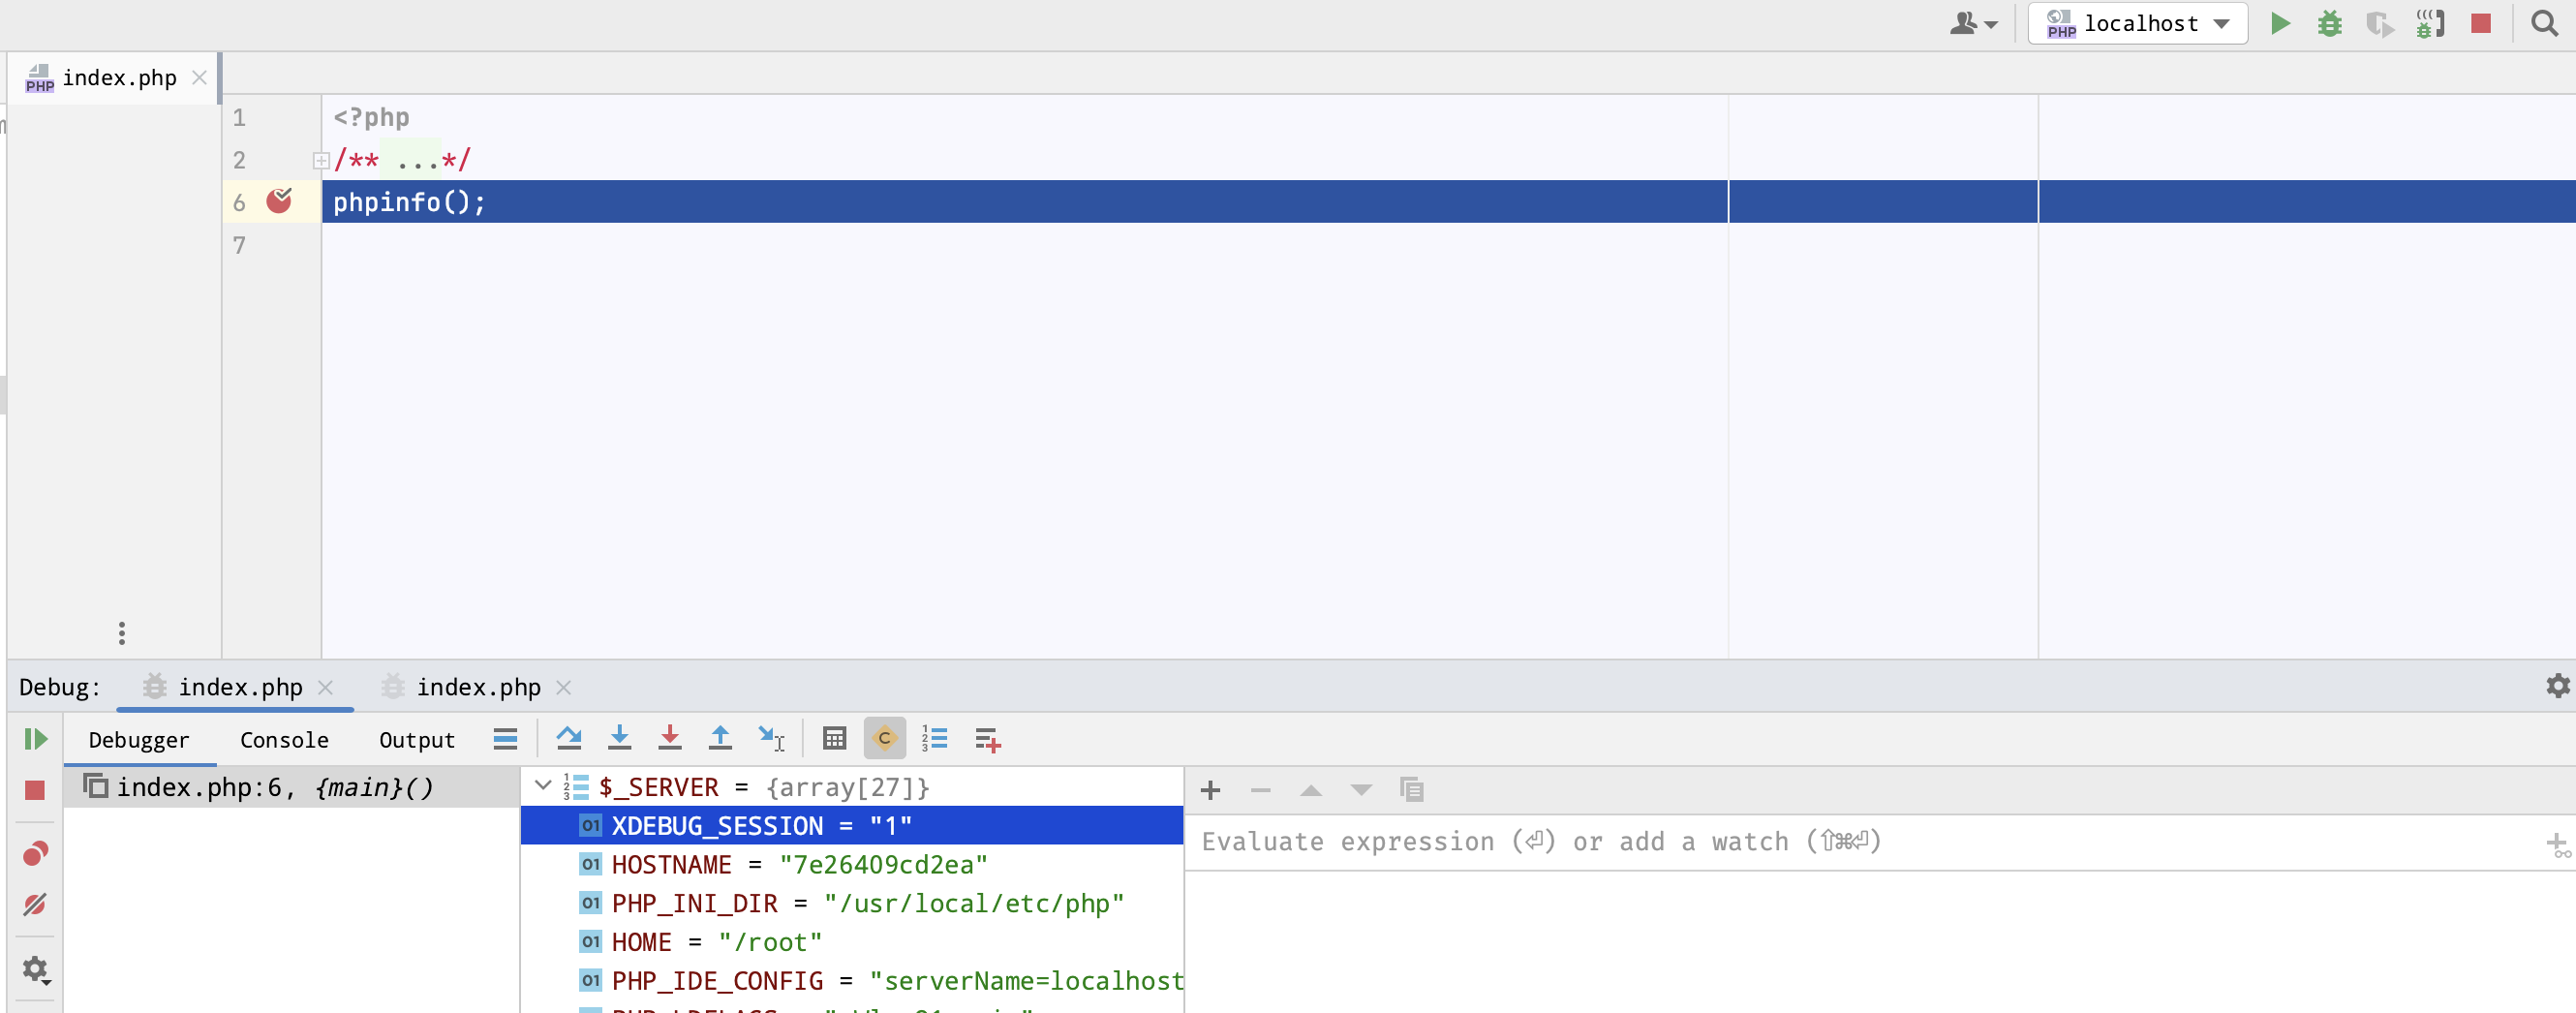Toggle the watched constants C icon
This screenshot has width=2576, height=1013.
884,739
